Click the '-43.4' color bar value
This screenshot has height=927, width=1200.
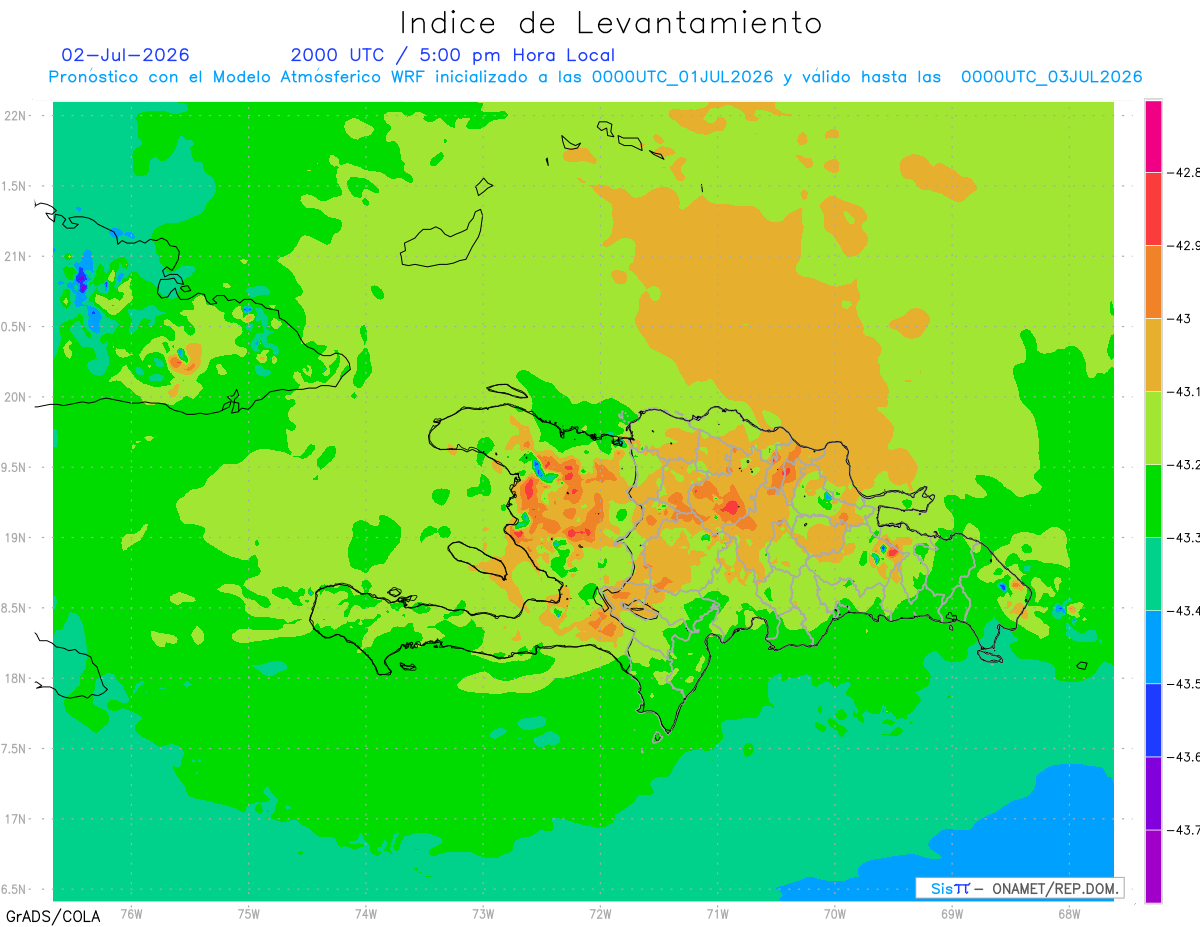[x=1186, y=611]
